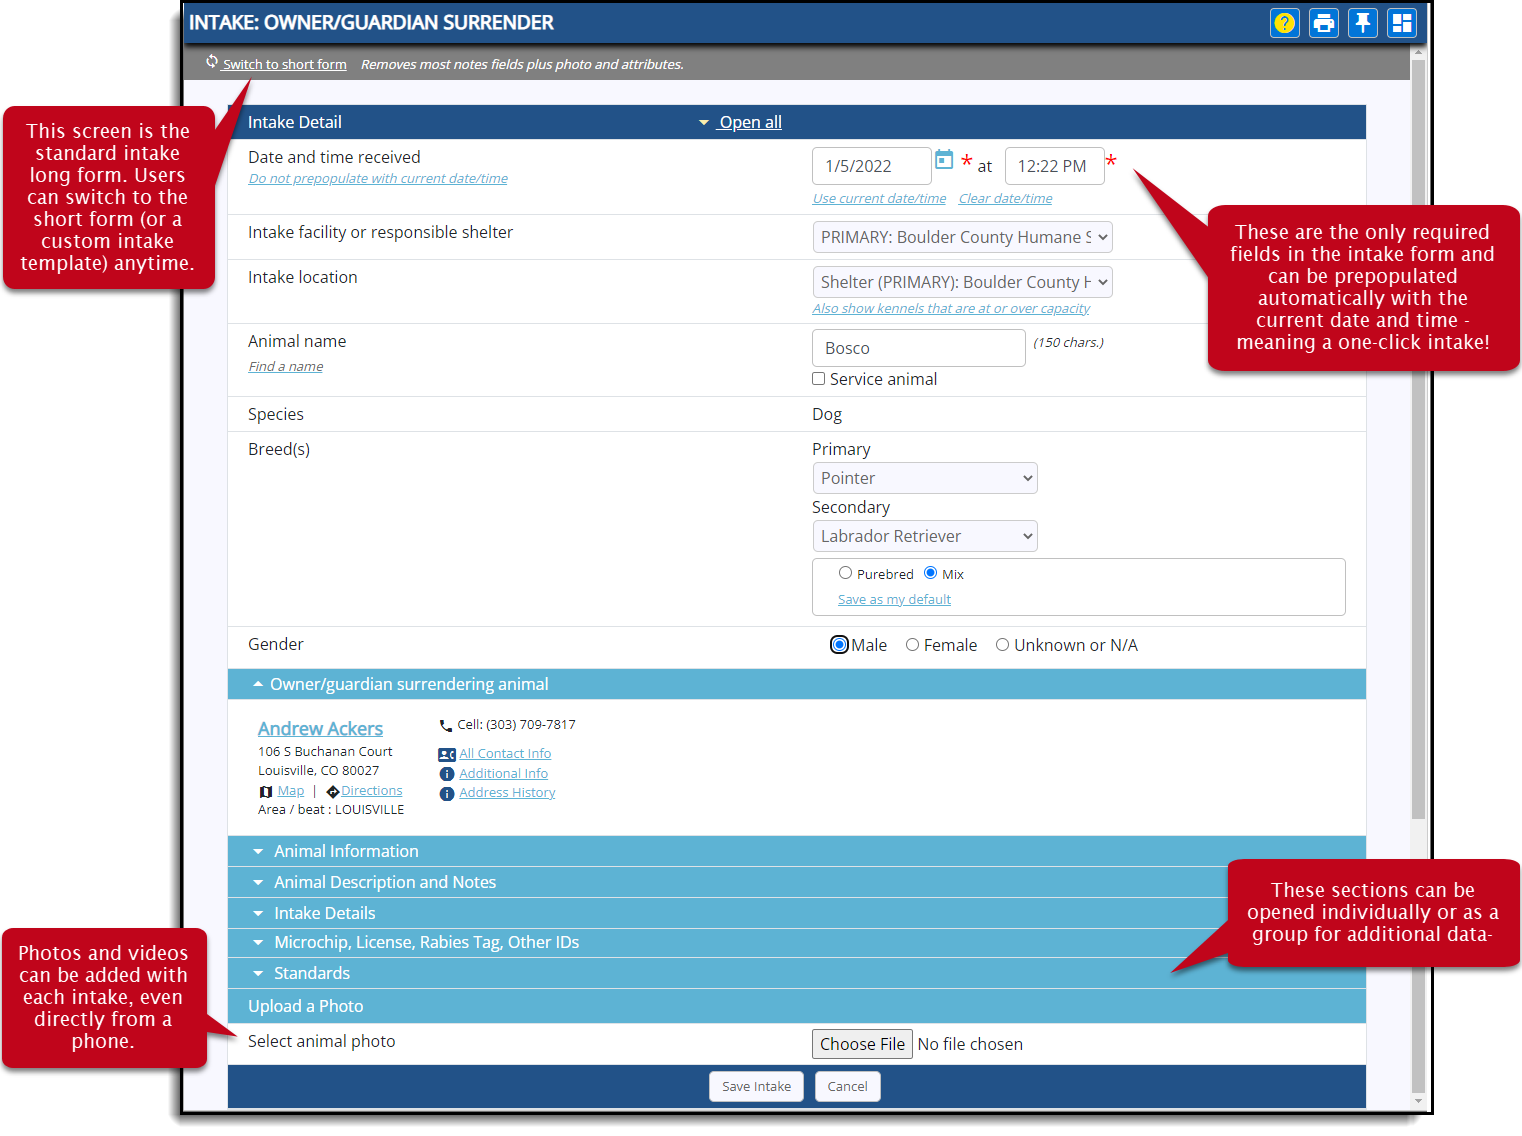
Task: Click the phone icon next to Cell number
Action: [446, 726]
